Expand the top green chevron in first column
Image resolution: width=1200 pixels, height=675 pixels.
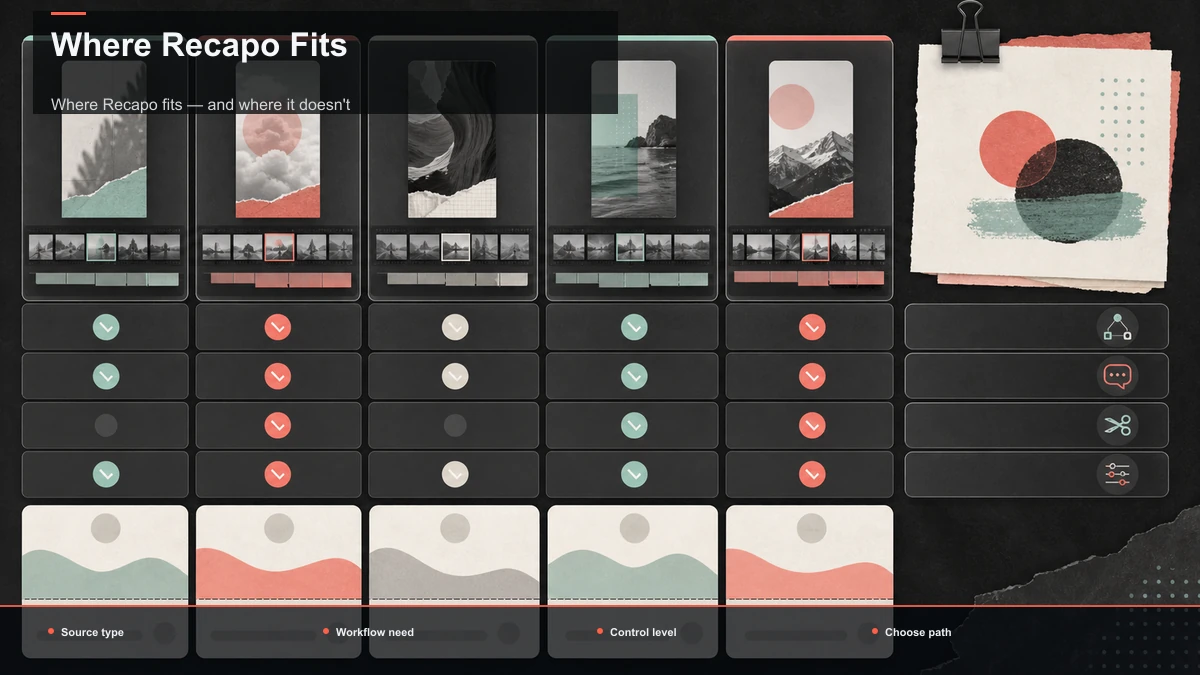point(106,327)
